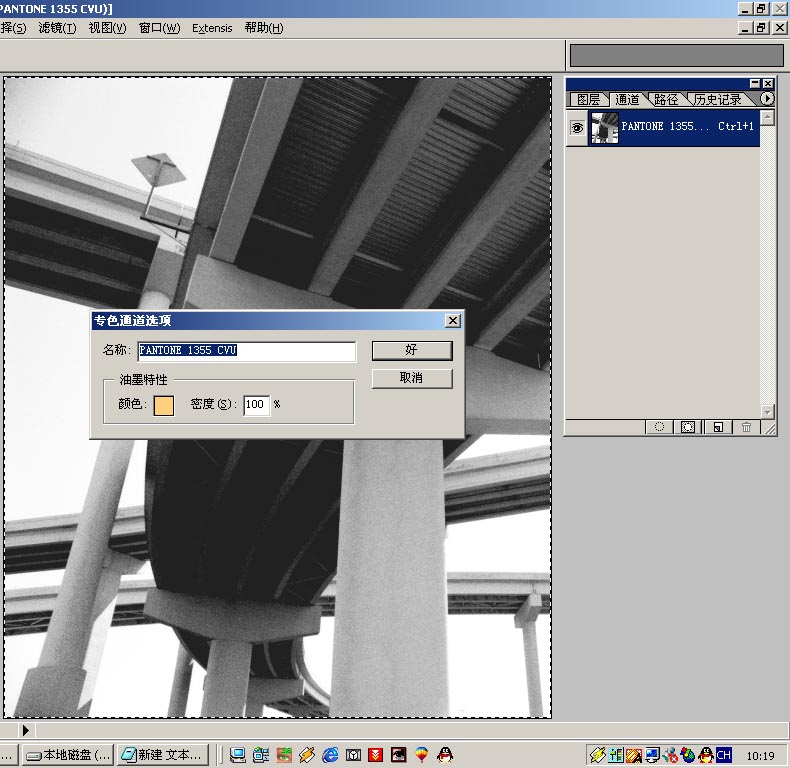The image size is (790, 768).
Task: Open 本地磁盘 taskbar window button
Action: (68, 755)
